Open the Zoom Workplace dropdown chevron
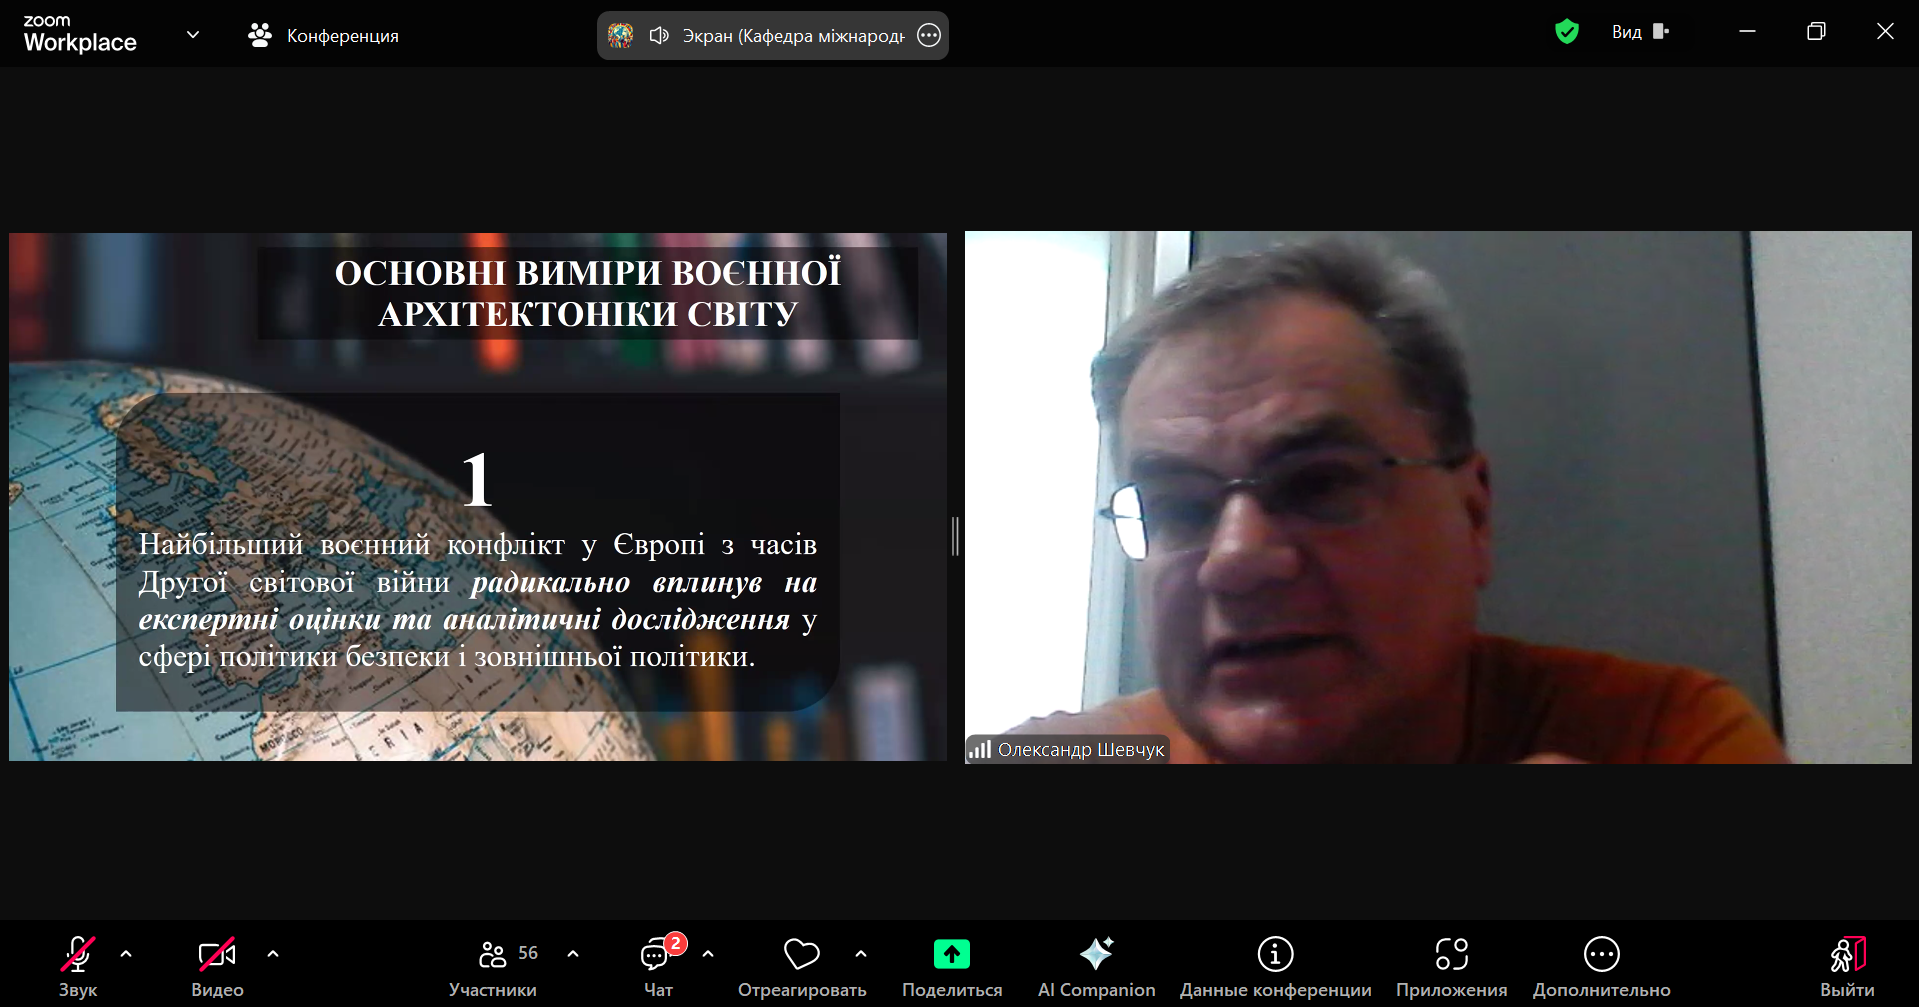 click(193, 35)
